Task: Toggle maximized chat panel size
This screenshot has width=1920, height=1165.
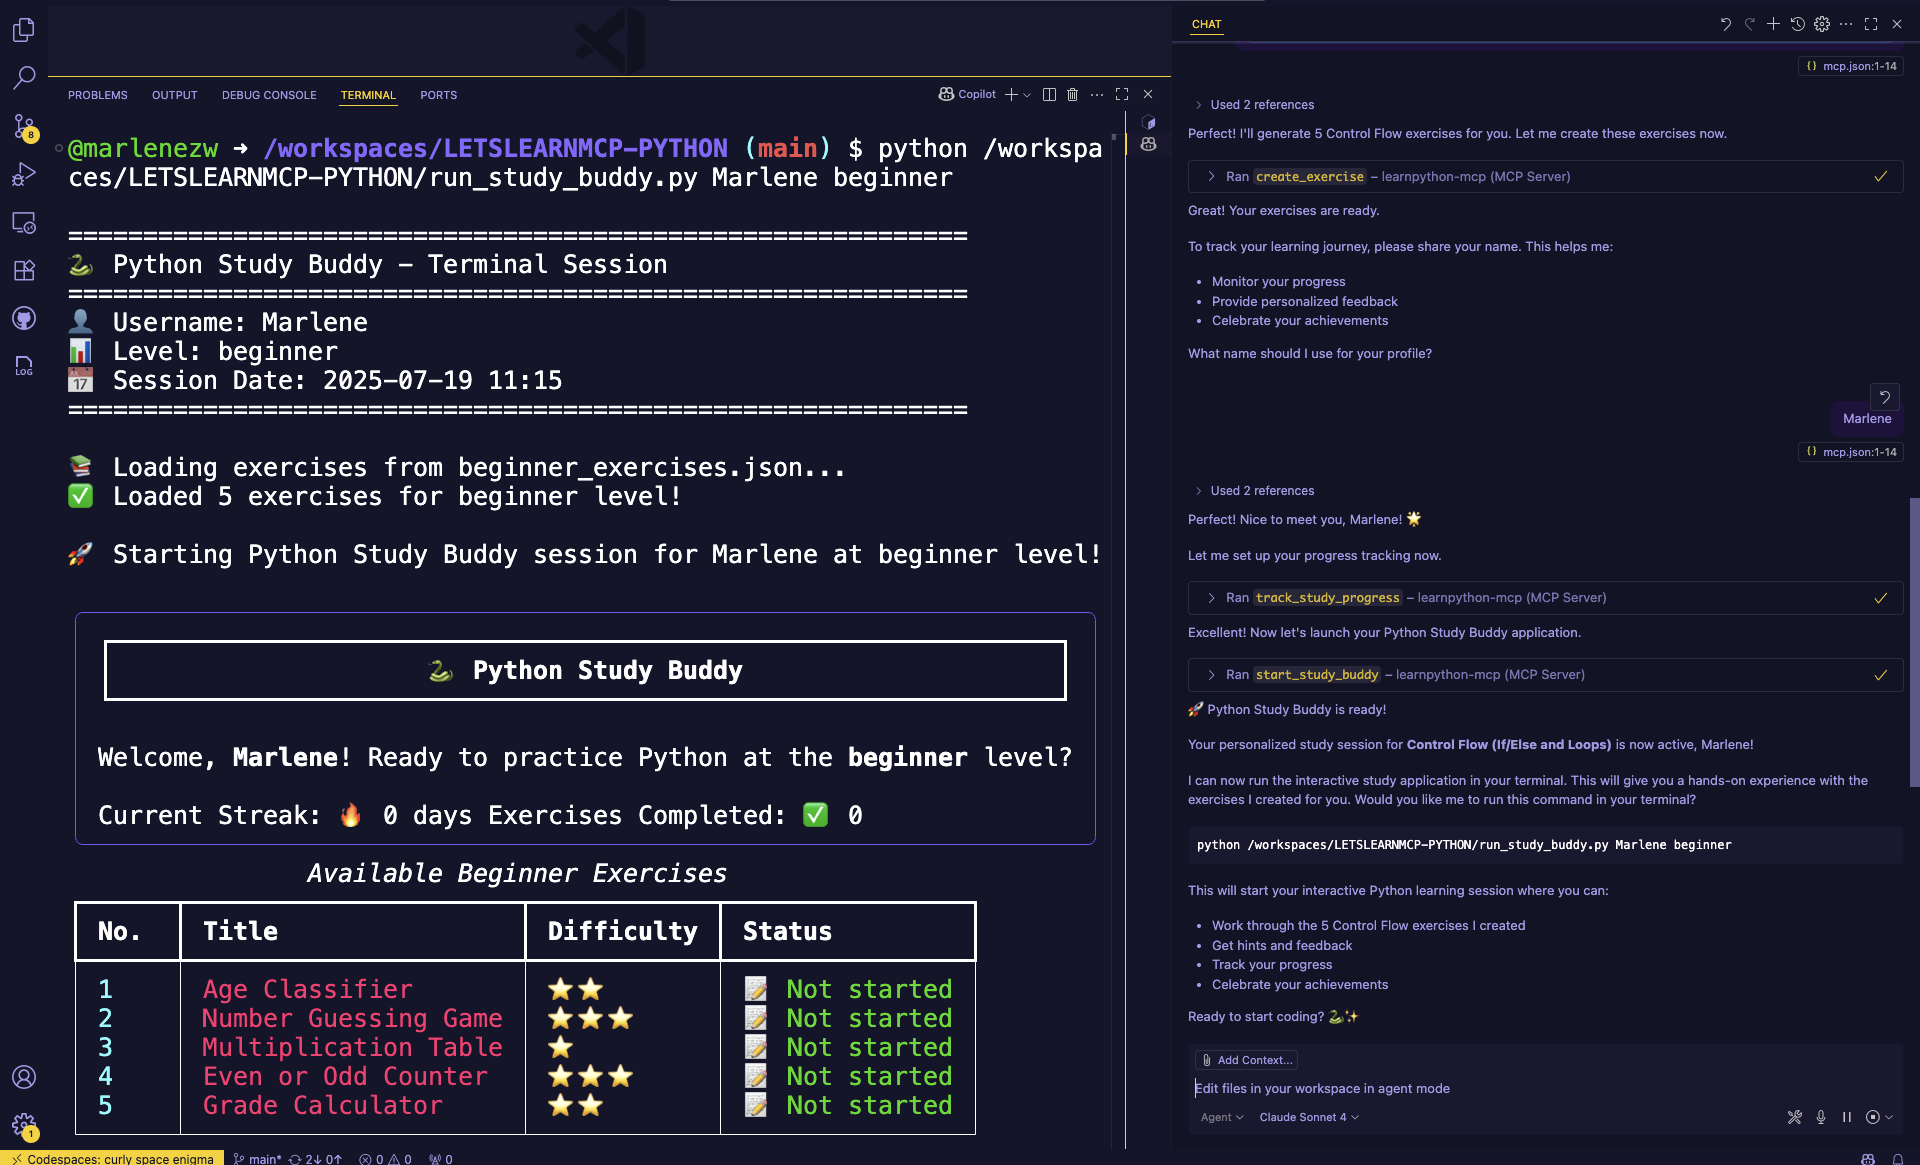Action: pos(1871,24)
